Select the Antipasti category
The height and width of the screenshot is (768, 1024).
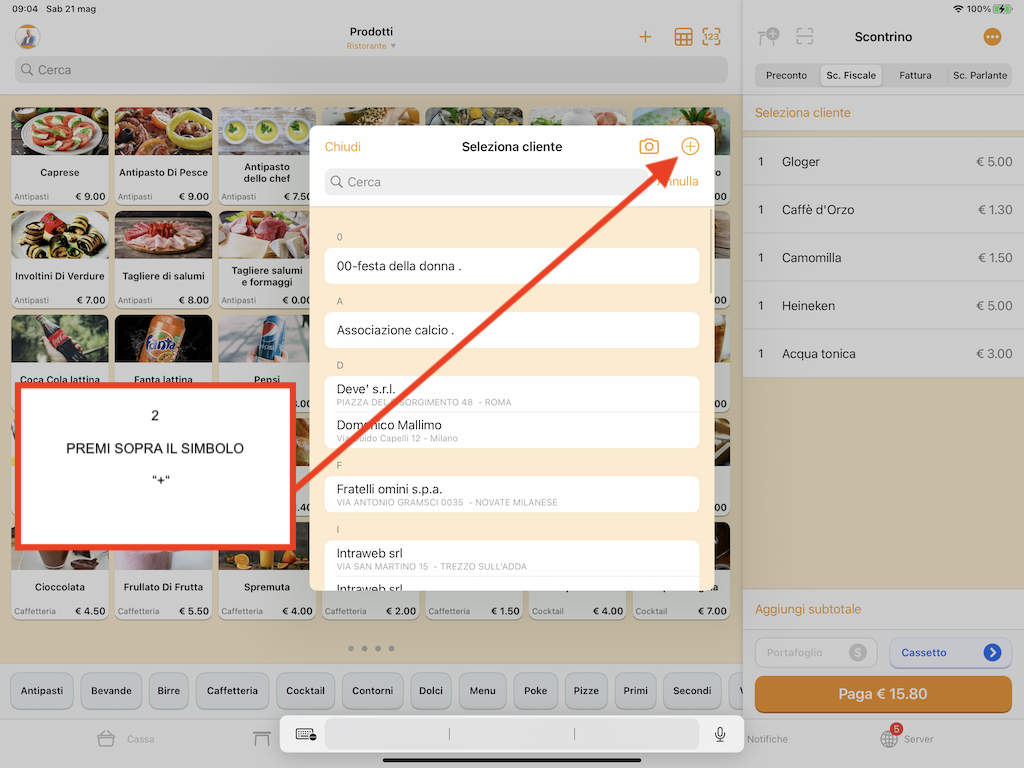click(42, 691)
